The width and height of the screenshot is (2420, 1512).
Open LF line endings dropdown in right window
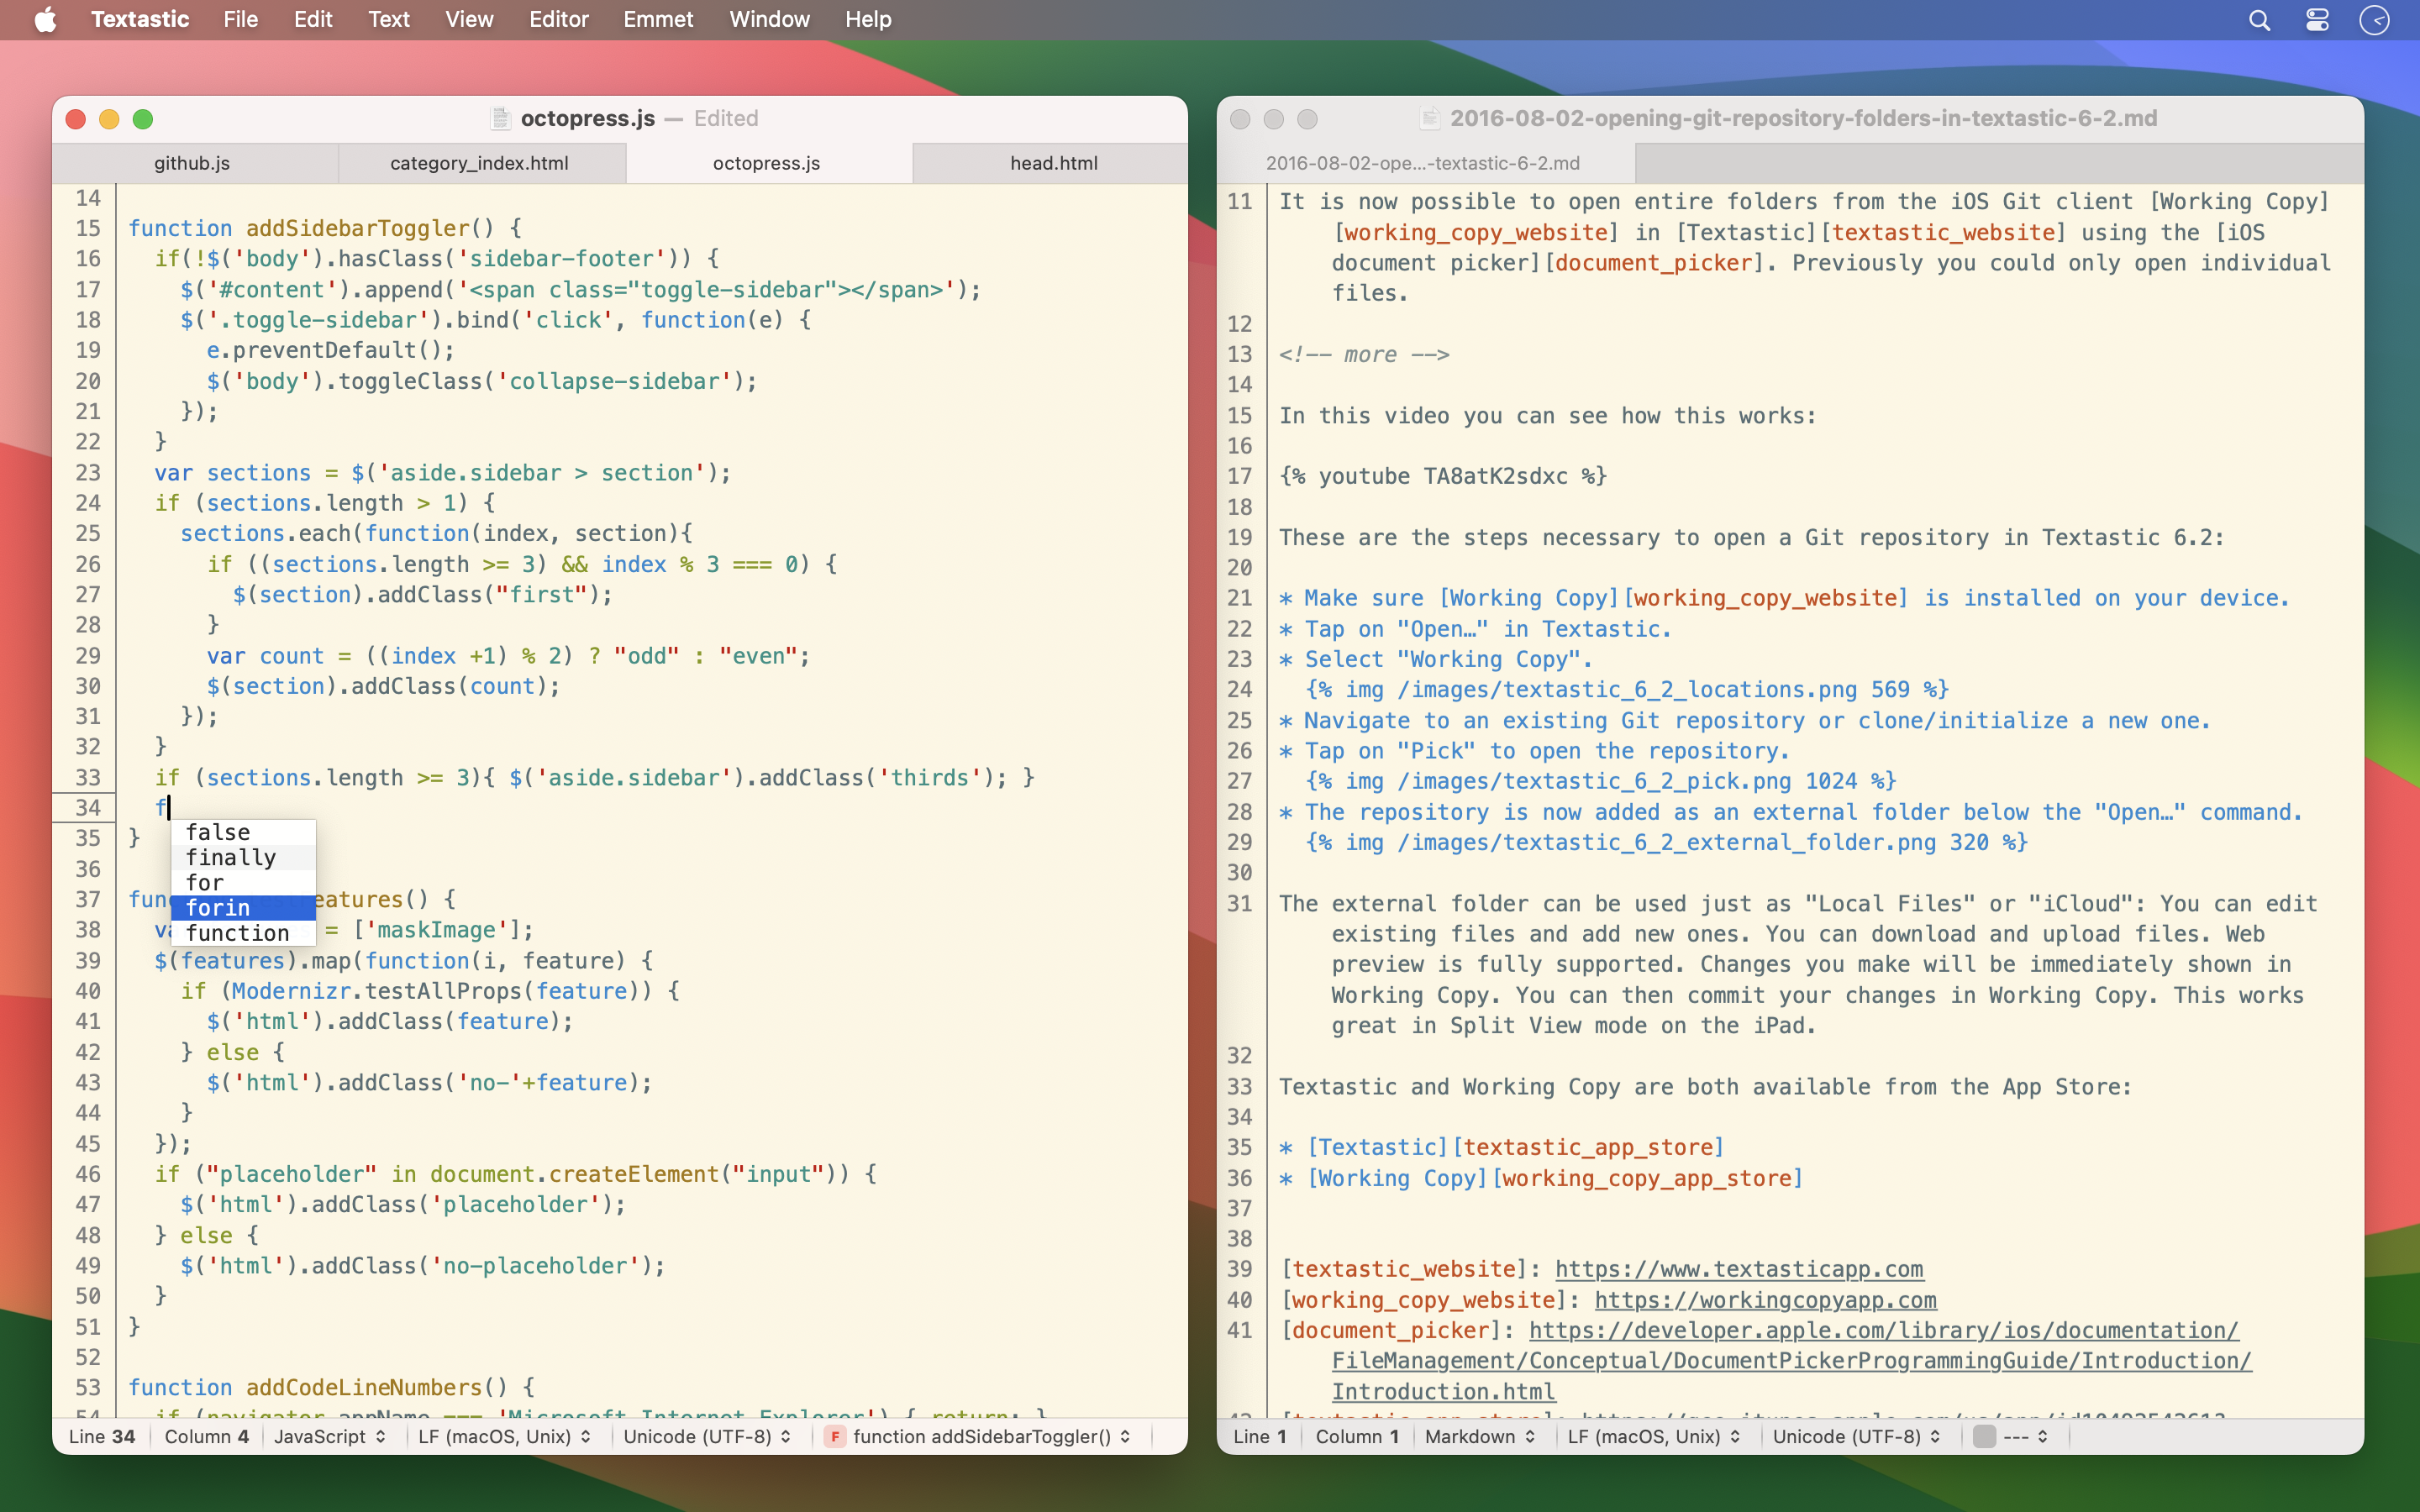pyautogui.click(x=1654, y=1436)
